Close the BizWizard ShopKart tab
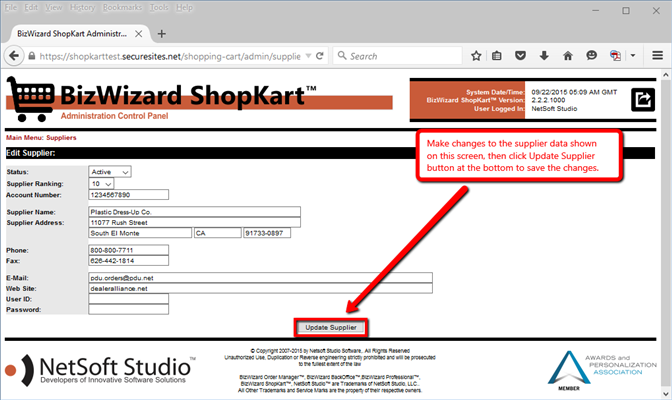Screen dimensions: 672x400 (138, 34)
